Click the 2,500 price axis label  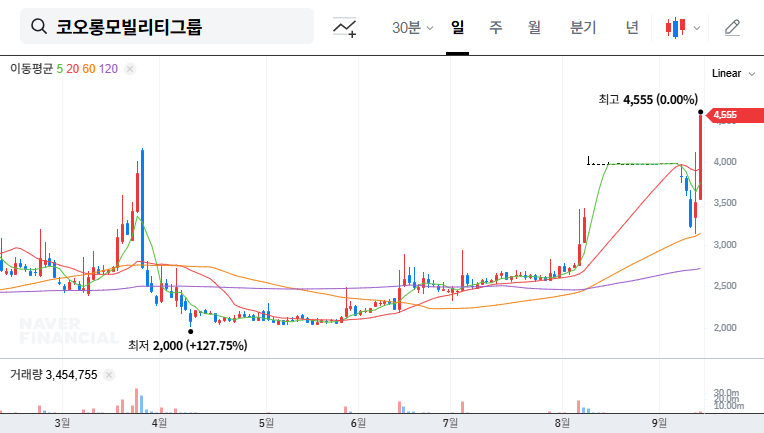(x=725, y=286)
